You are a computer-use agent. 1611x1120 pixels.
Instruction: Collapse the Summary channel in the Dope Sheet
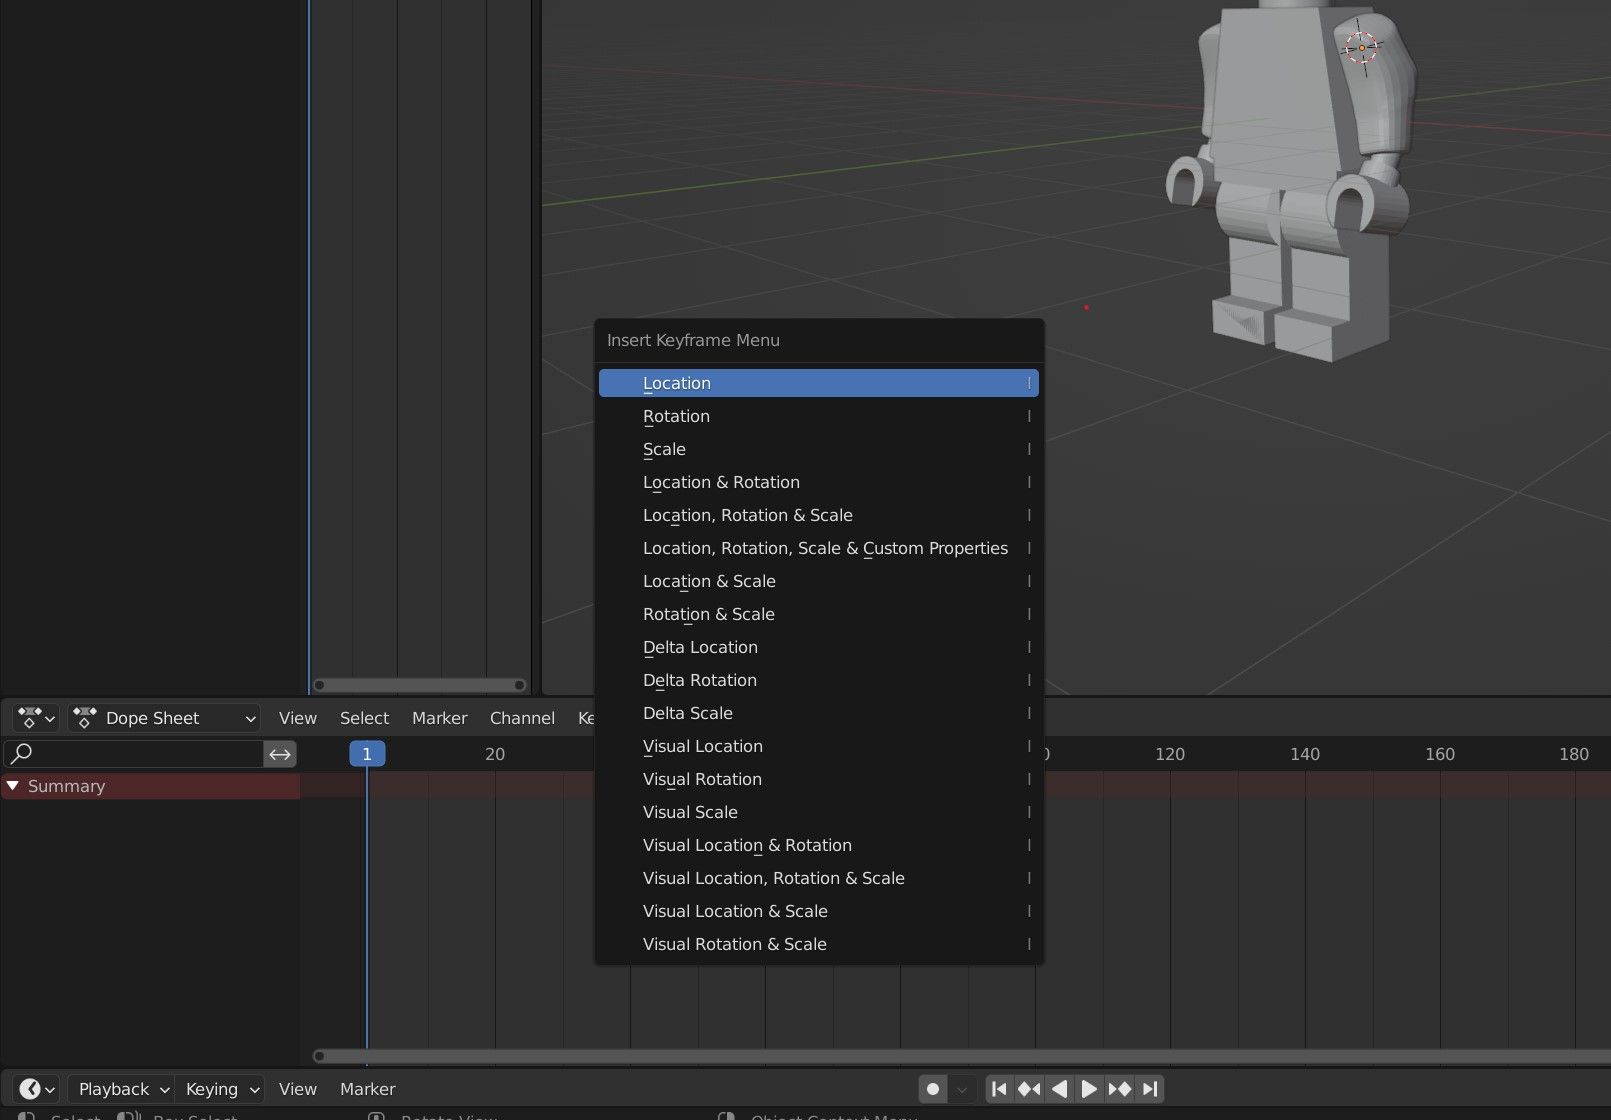click(13, 786)
